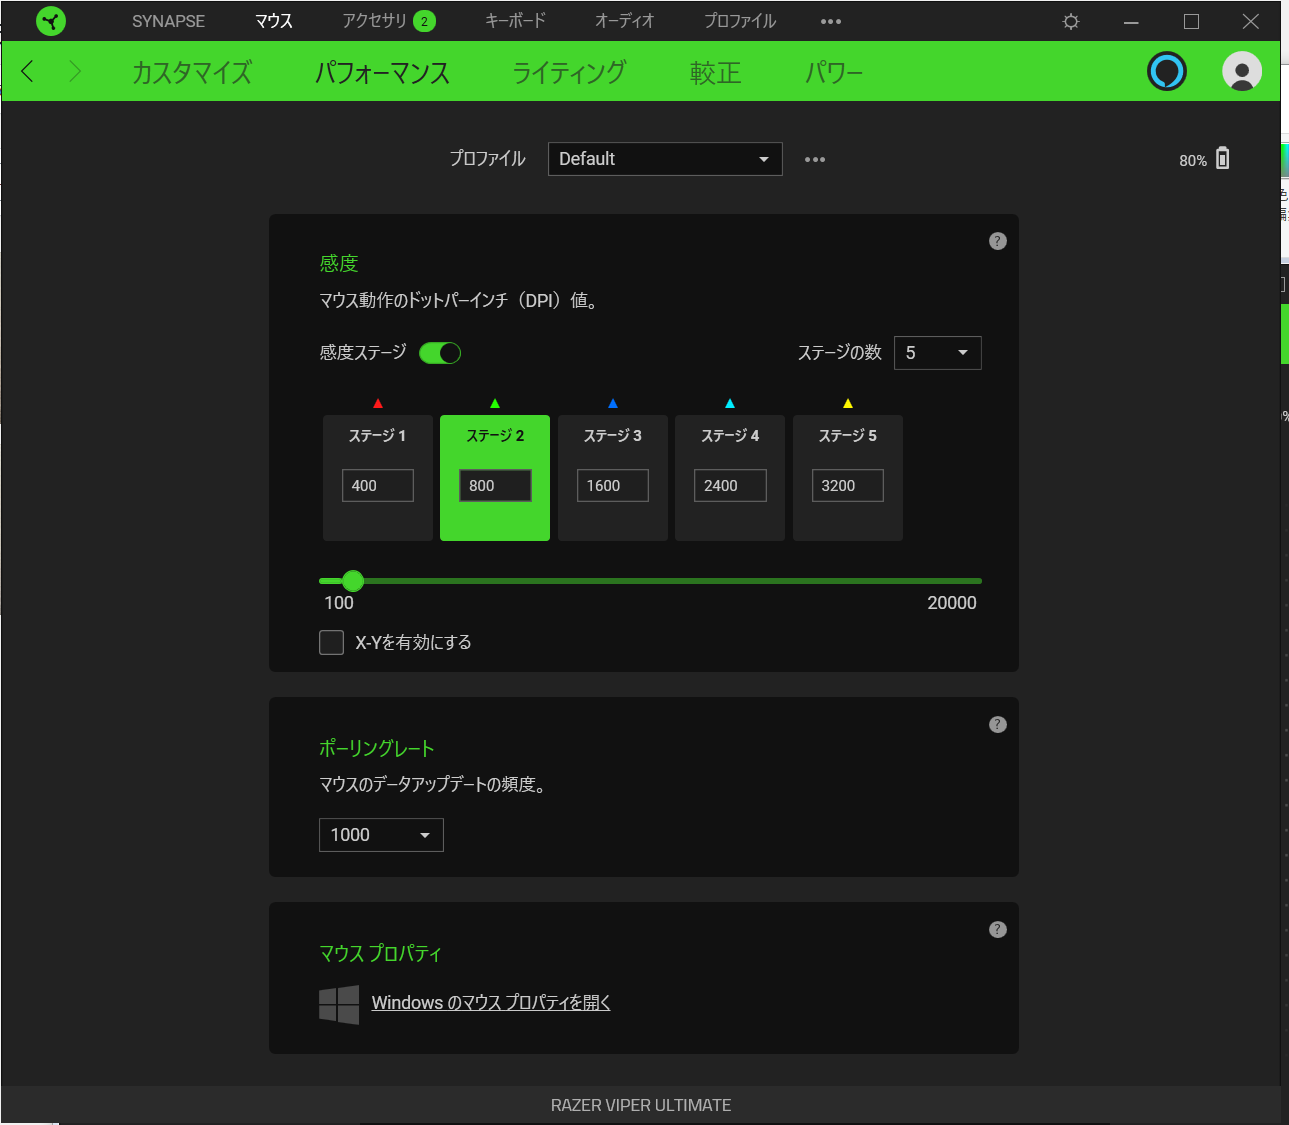Select the ステージ 5 card
The width and height of the screenshot is (1289, 1125).
click(x=848, y=478)
